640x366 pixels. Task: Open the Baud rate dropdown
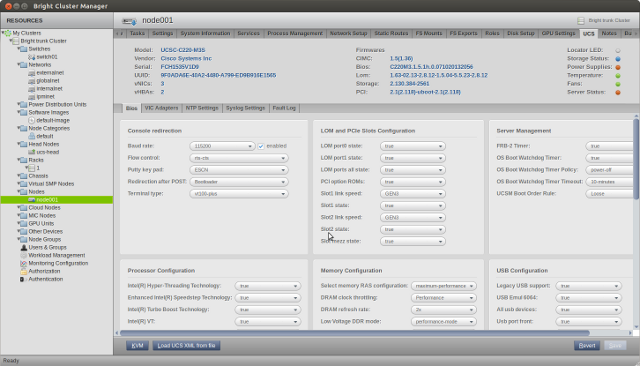tap(222, 146)
